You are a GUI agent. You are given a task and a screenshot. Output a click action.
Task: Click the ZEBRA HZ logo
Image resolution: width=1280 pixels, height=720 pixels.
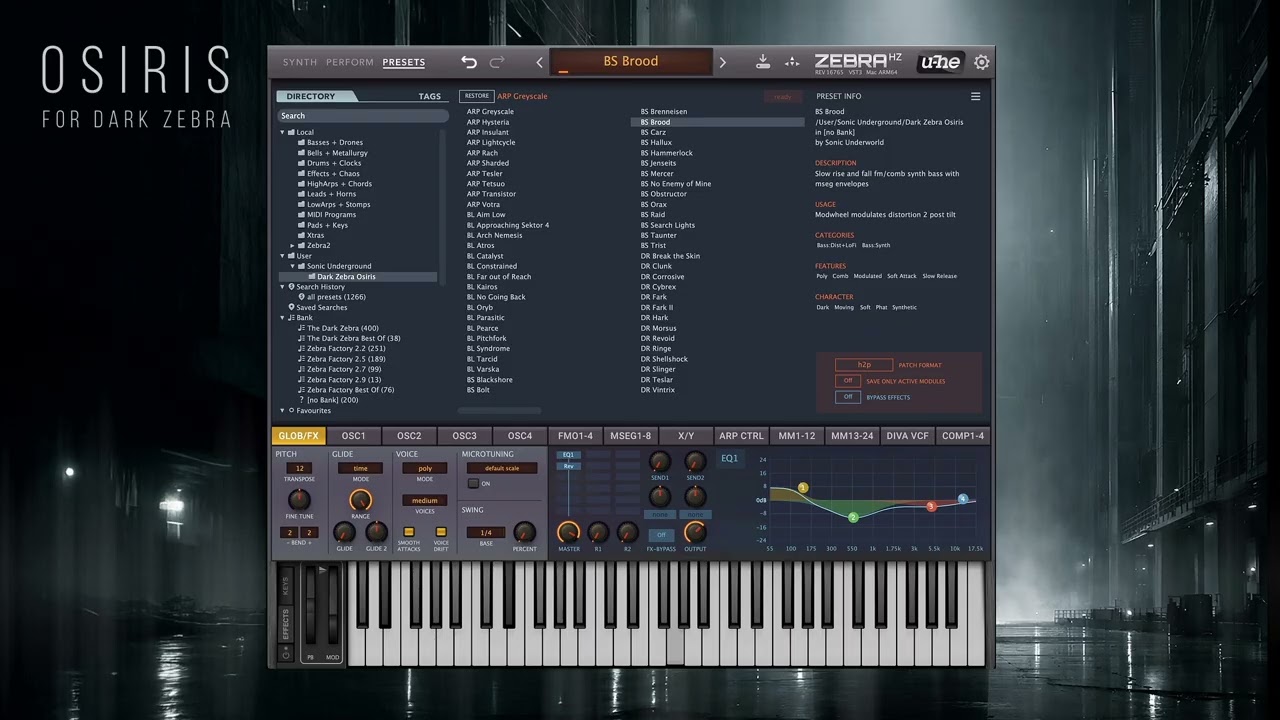tap(858, 62)
